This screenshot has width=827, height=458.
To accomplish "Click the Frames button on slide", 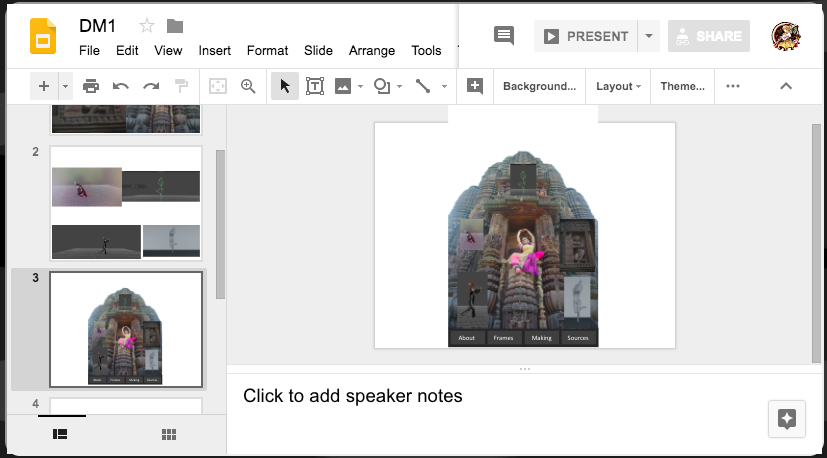I will click(504, 338).
